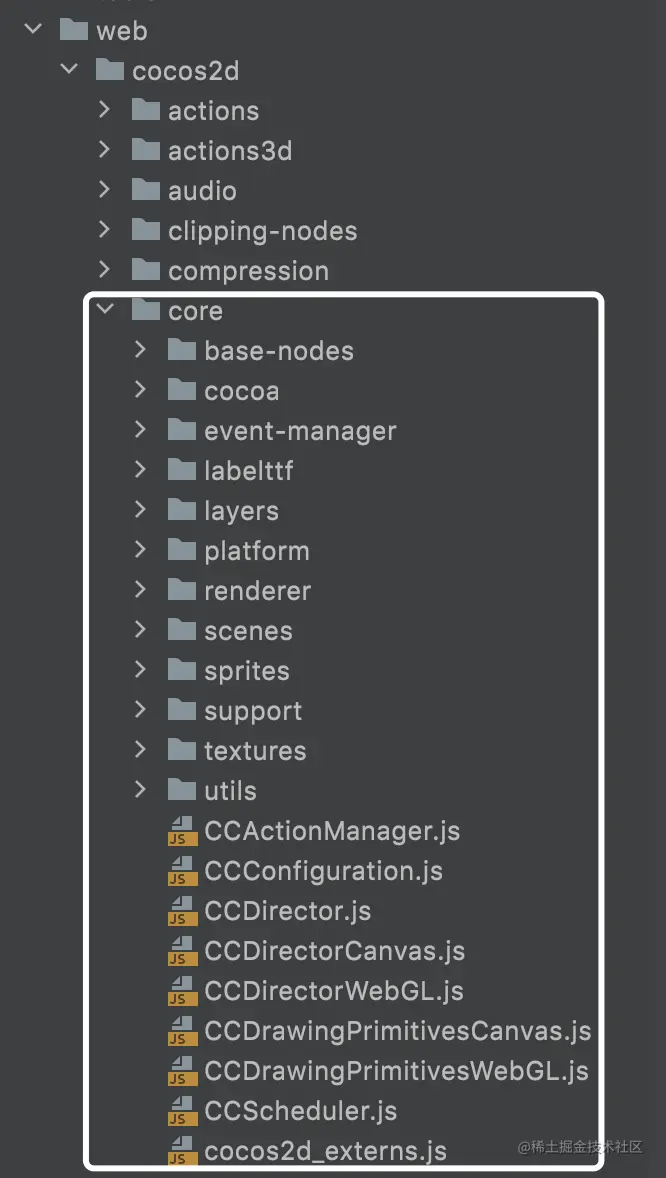Expand the base-nodes folder
666x1178 pixels.
pyautogui.click(x=141, y=349)
